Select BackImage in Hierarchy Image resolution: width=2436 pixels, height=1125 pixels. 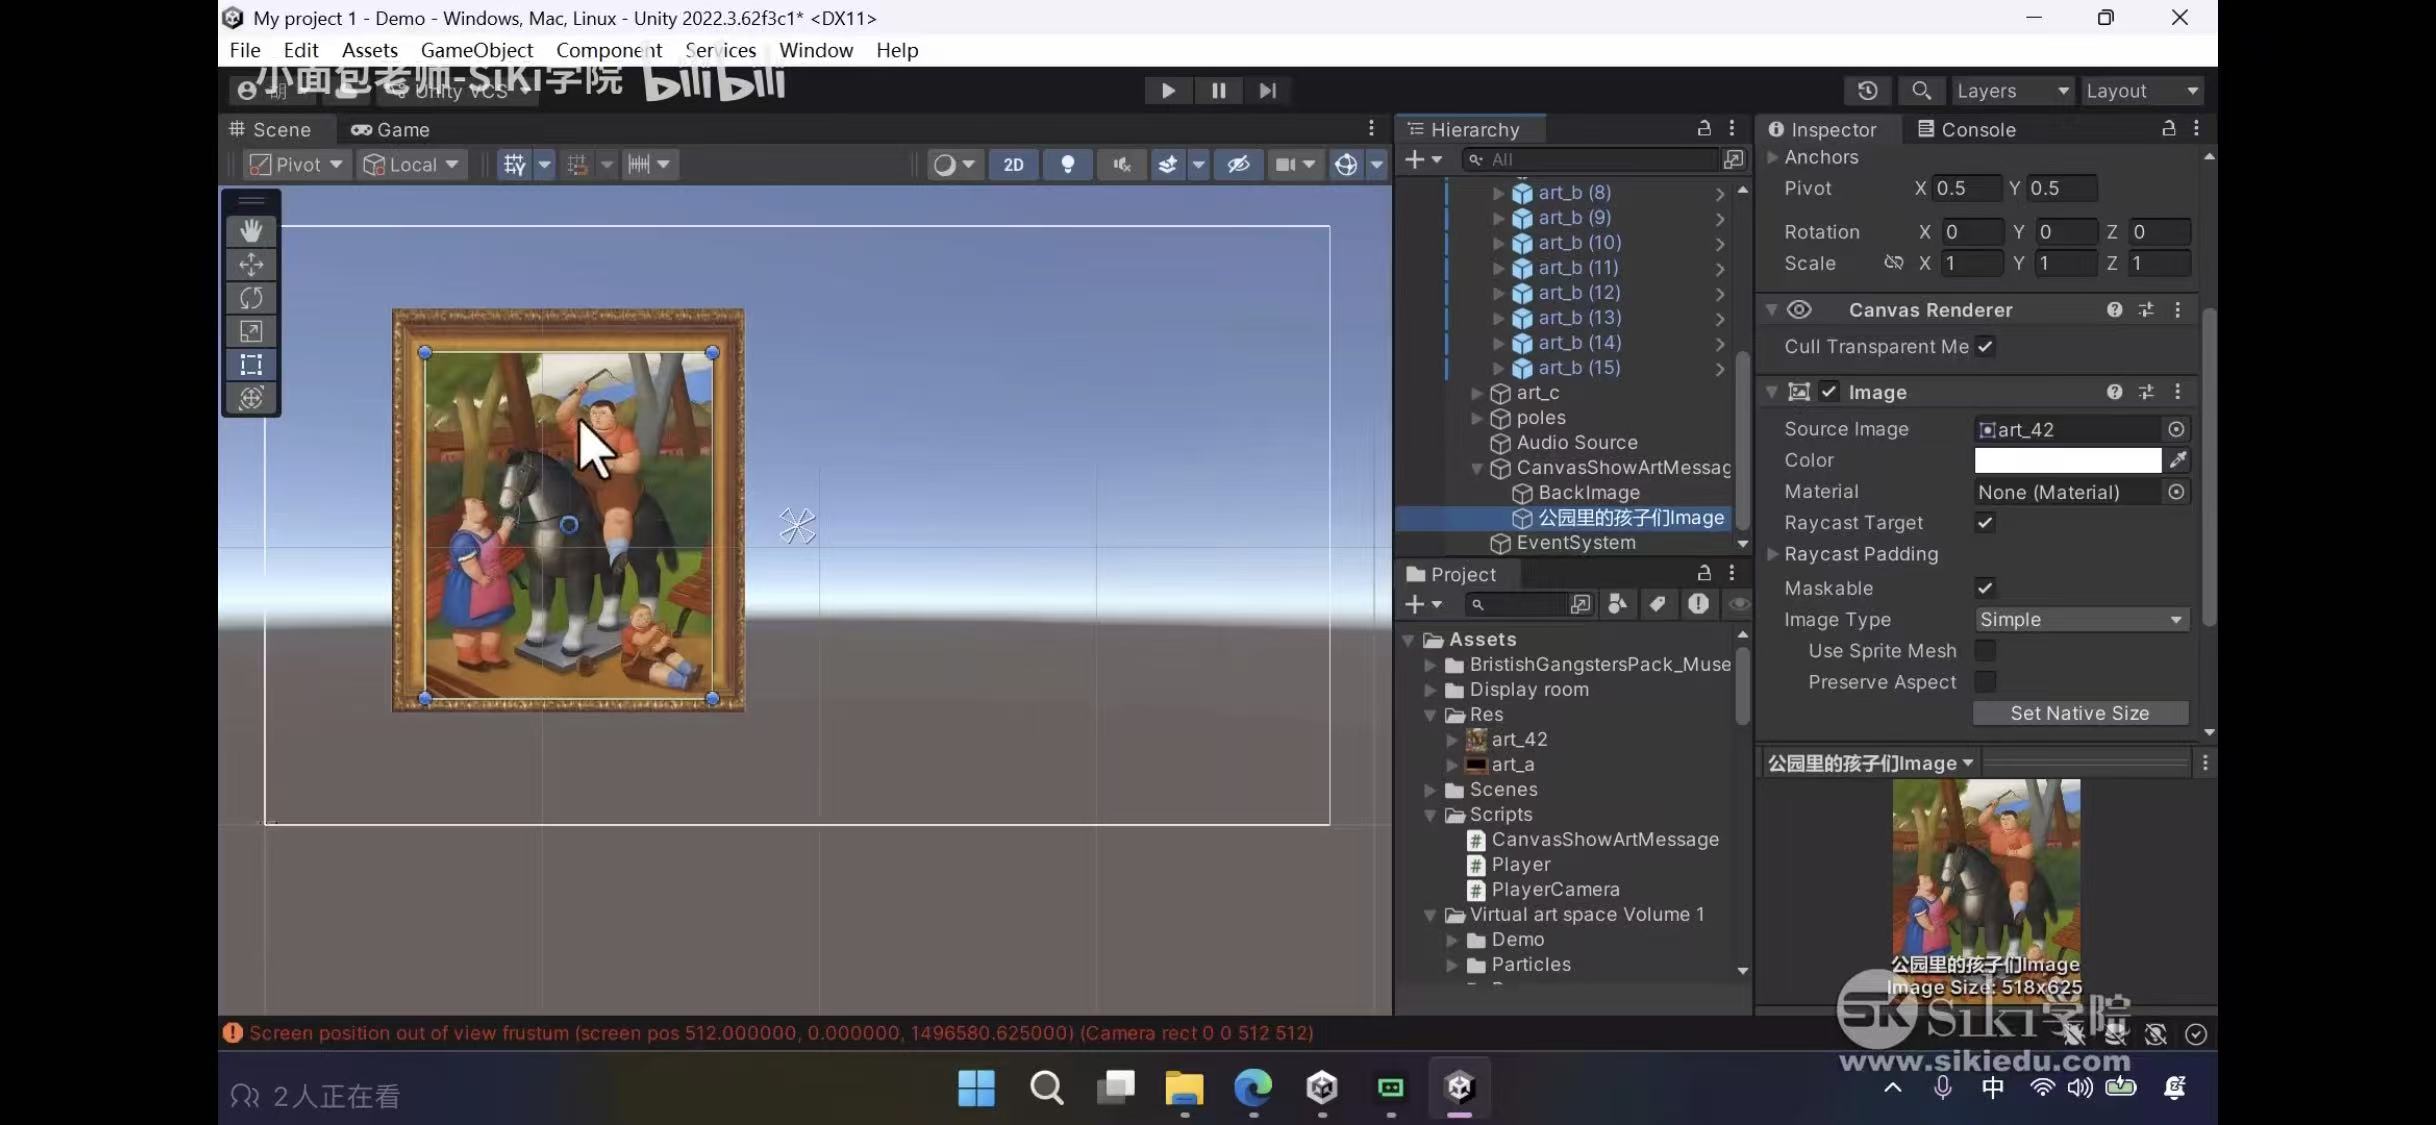[x=1589, y=493]
